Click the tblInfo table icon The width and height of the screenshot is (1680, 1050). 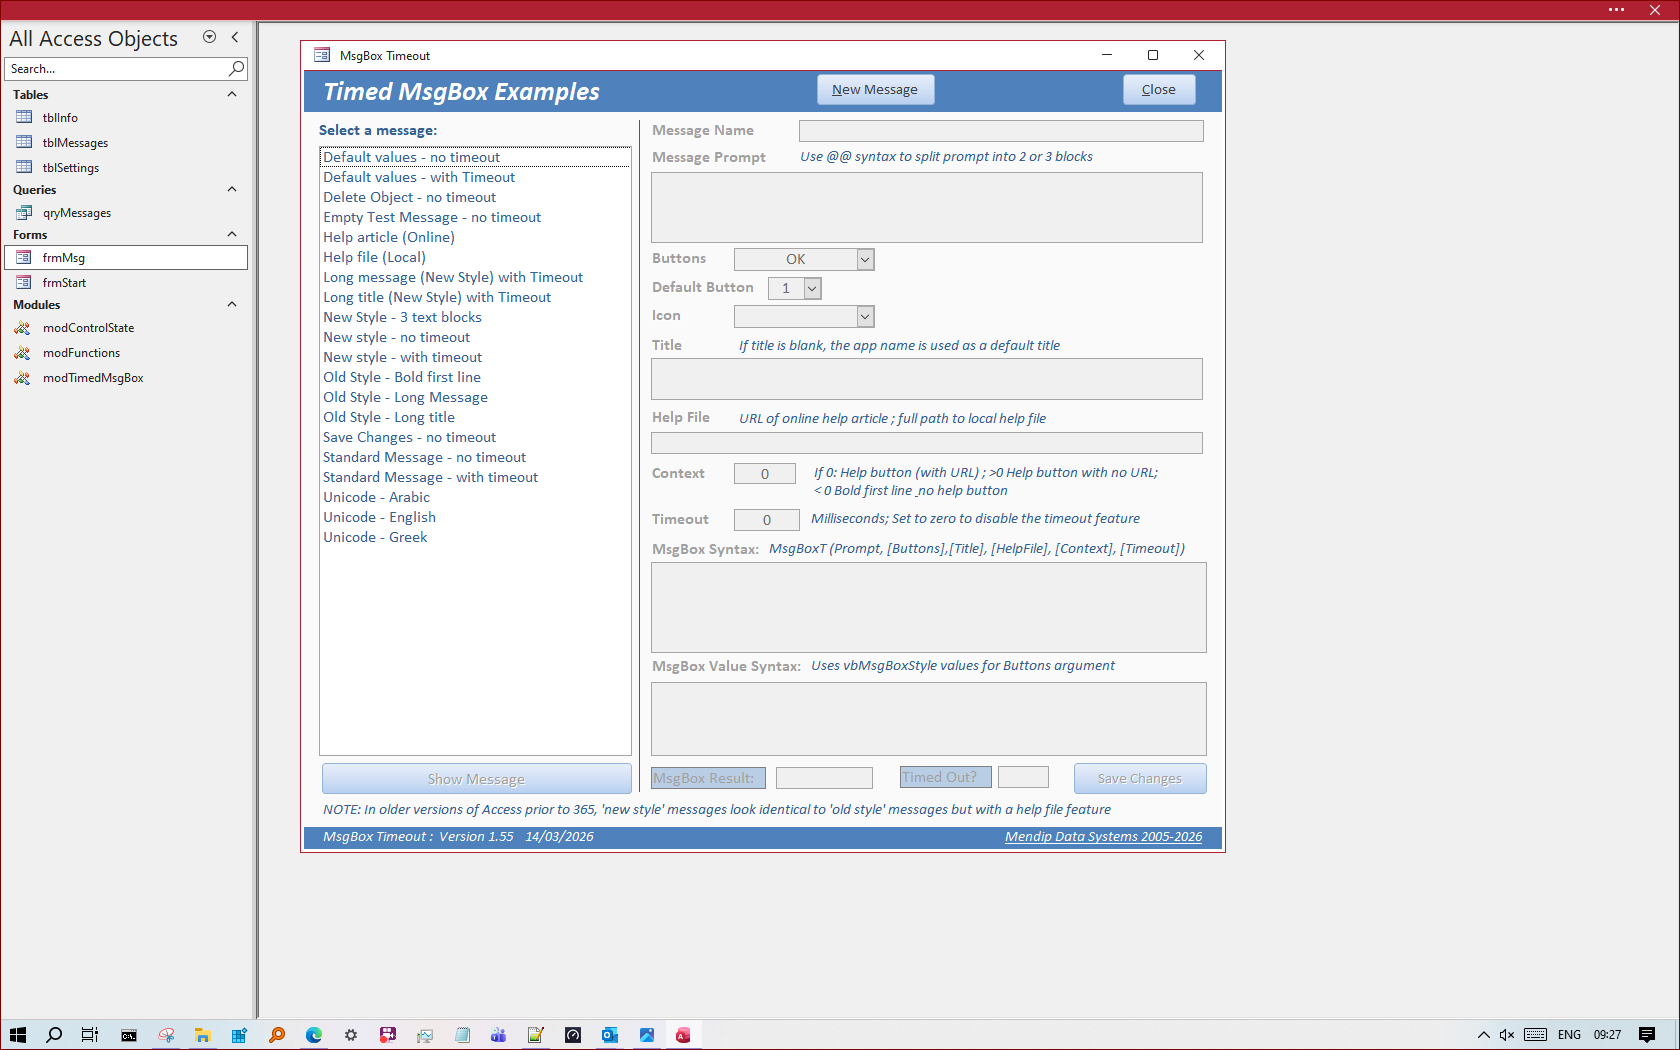pyautogui.click(x=24, y=117)
